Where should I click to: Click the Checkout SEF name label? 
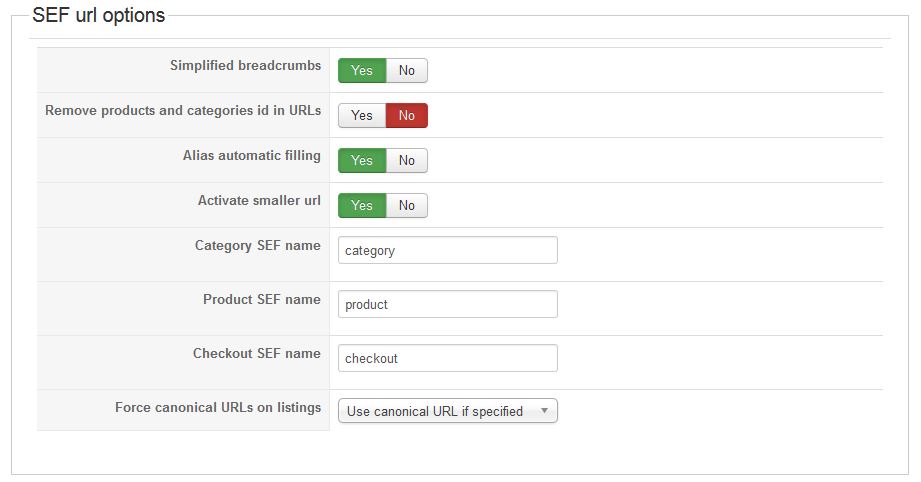point(257,354)
